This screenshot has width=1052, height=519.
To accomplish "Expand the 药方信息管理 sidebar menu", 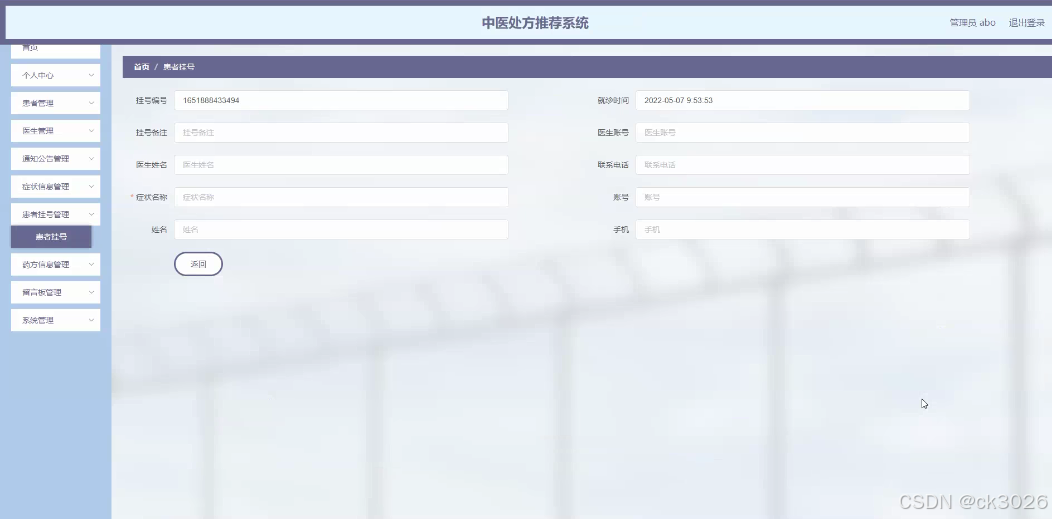I will click(x=56, y=264).
